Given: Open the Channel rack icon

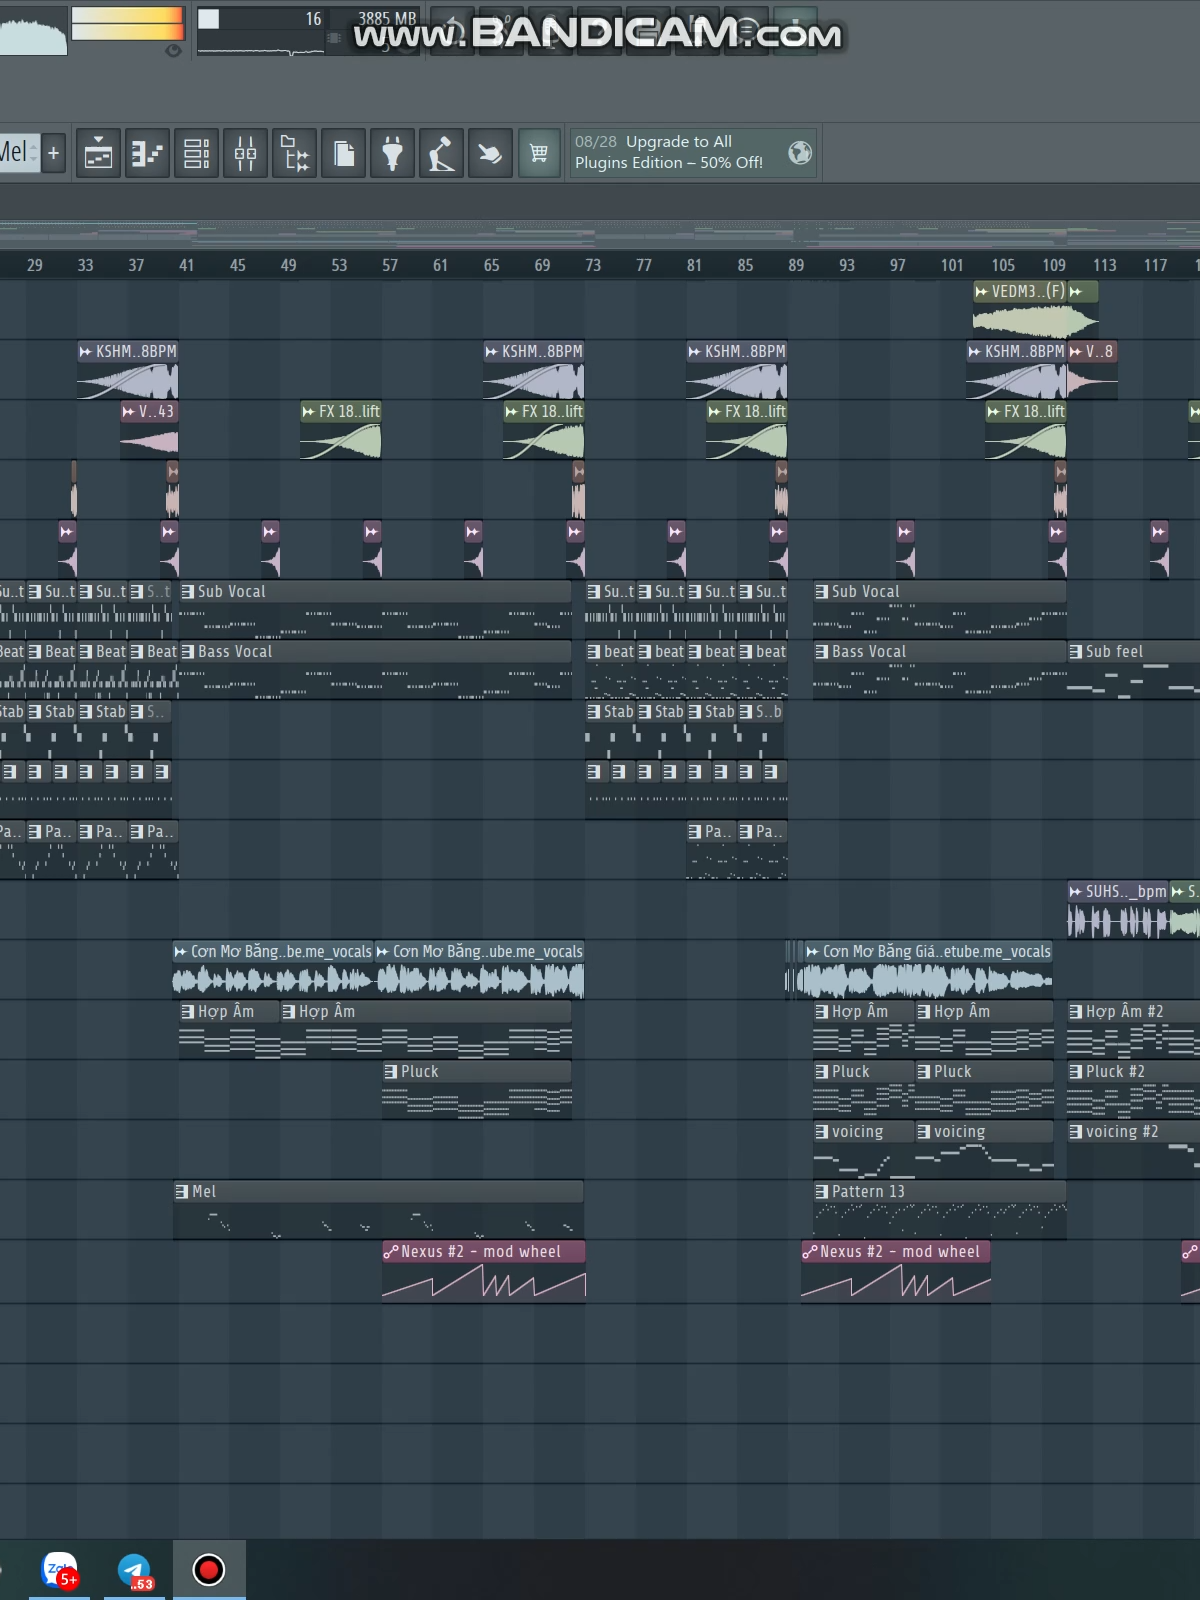Looking at the screenshot, I should [196, 153].
